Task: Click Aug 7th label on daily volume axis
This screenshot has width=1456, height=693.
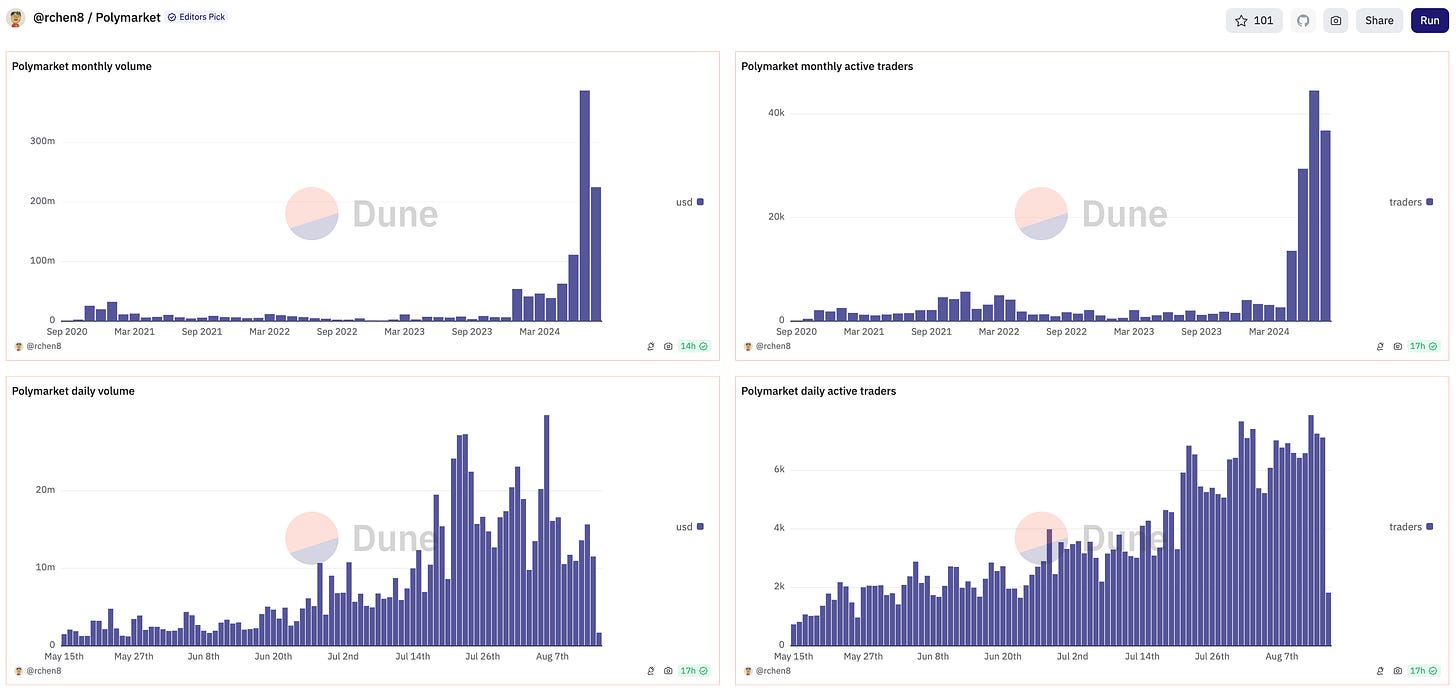Action: [551, 656]
